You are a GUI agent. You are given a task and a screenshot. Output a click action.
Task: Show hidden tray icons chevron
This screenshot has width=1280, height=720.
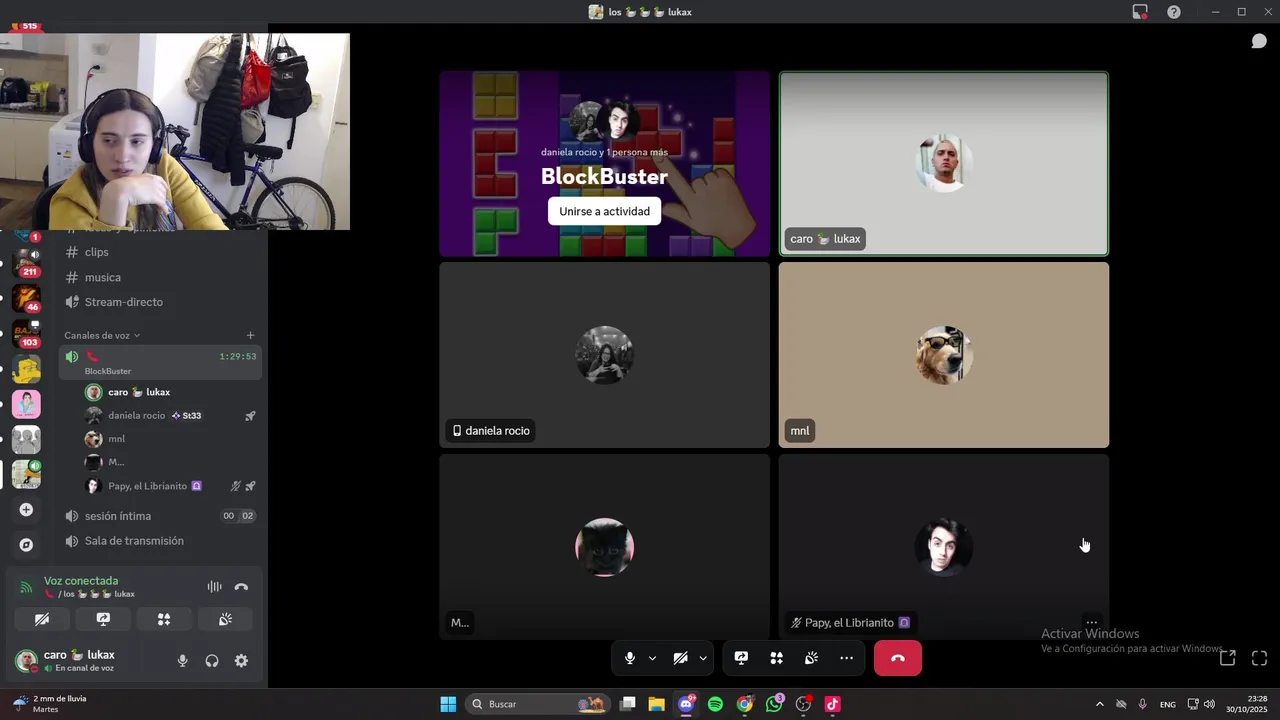tap(1100, 704)
